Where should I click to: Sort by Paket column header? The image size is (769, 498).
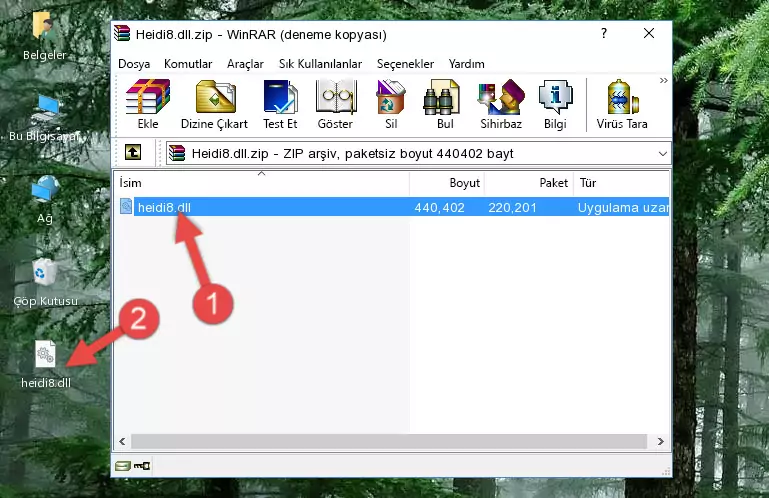529,183
